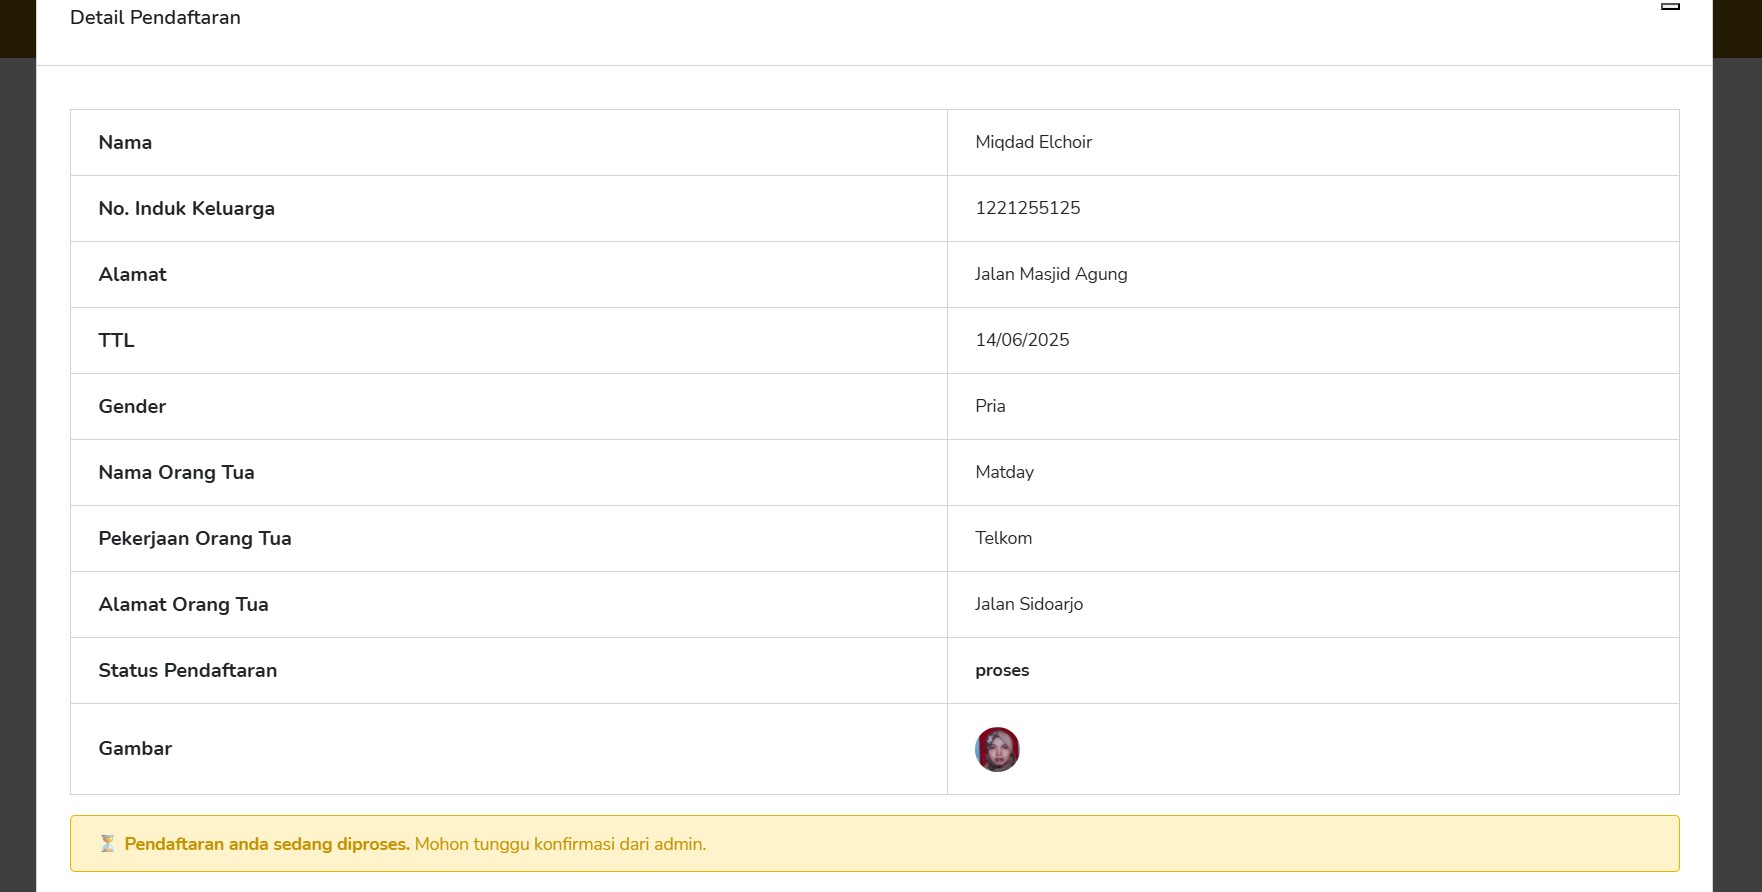Click the No. Induk Keluarga label
This screenshot has height=892, width=1762.
coord(186,208)
